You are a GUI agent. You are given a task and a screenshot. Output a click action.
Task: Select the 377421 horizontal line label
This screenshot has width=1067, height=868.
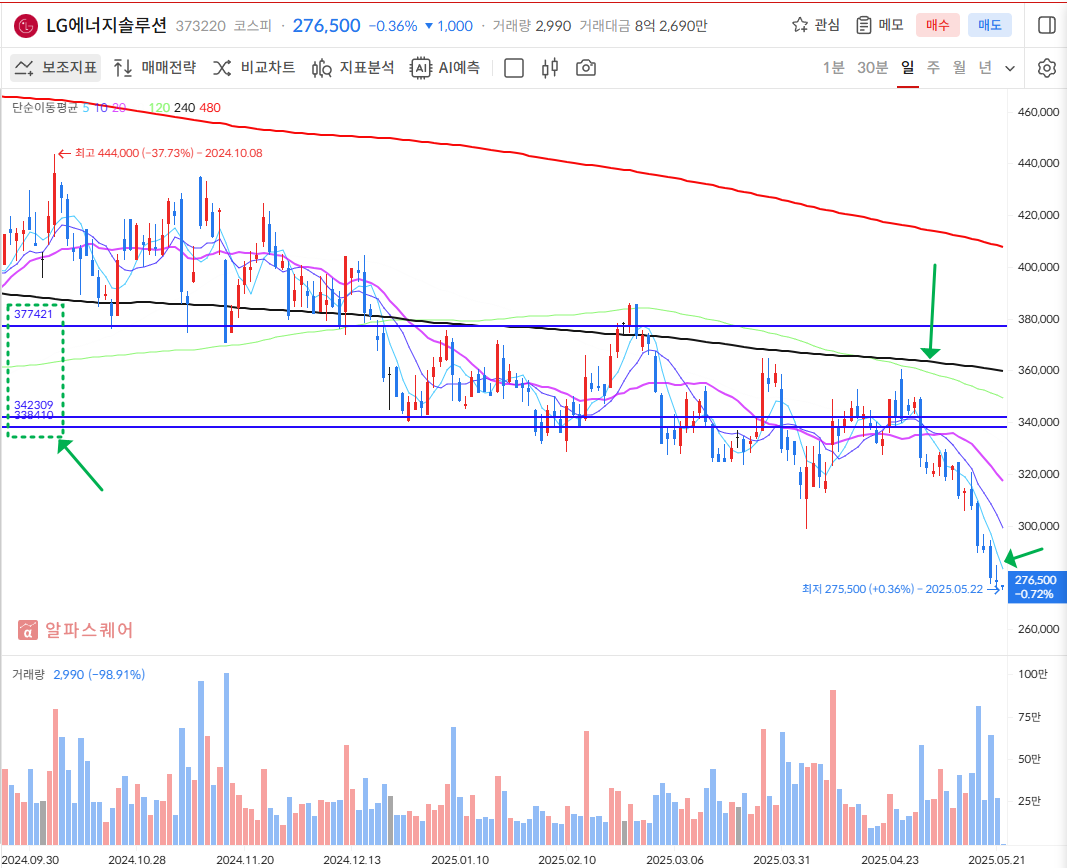[33, 314]
